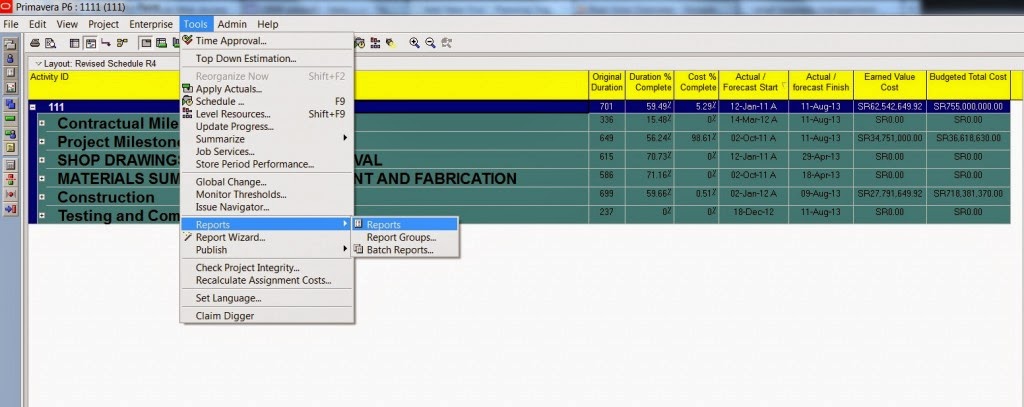Open WBS icon in left sidebar
Image resolution: width=1024 pixels, height=407 pixels.
(x=10, y=105)
